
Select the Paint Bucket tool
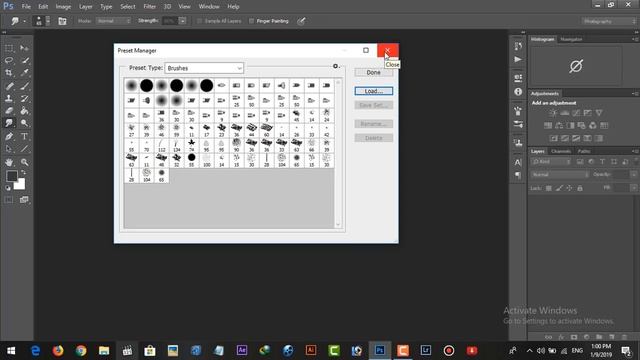tap(24, 111)
